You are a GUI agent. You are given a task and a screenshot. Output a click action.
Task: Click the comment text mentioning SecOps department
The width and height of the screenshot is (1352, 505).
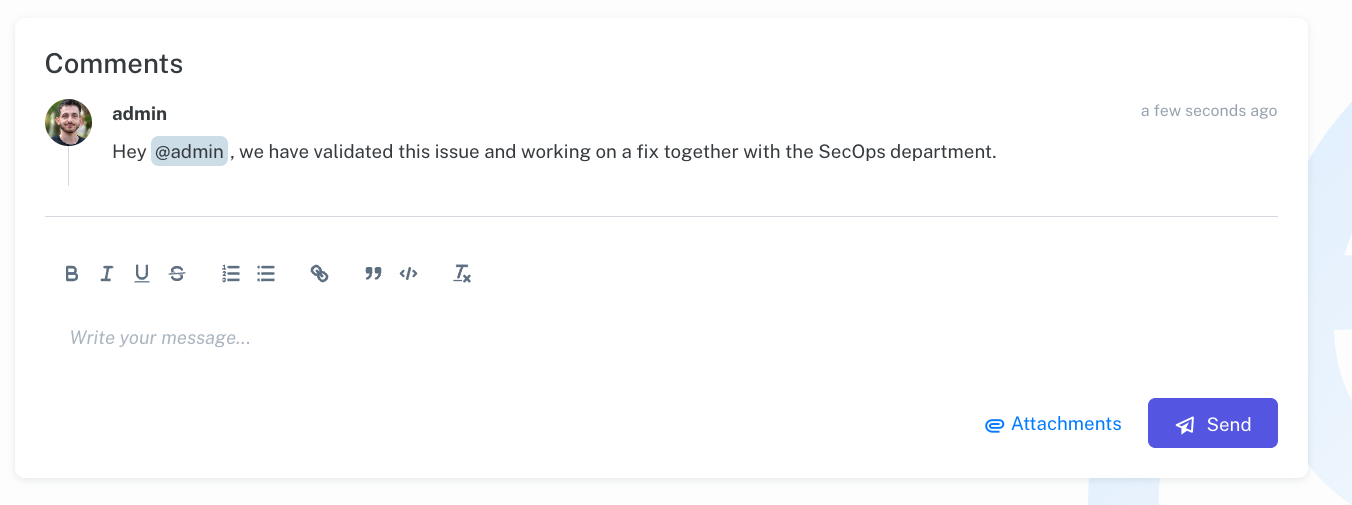point(617,152)
